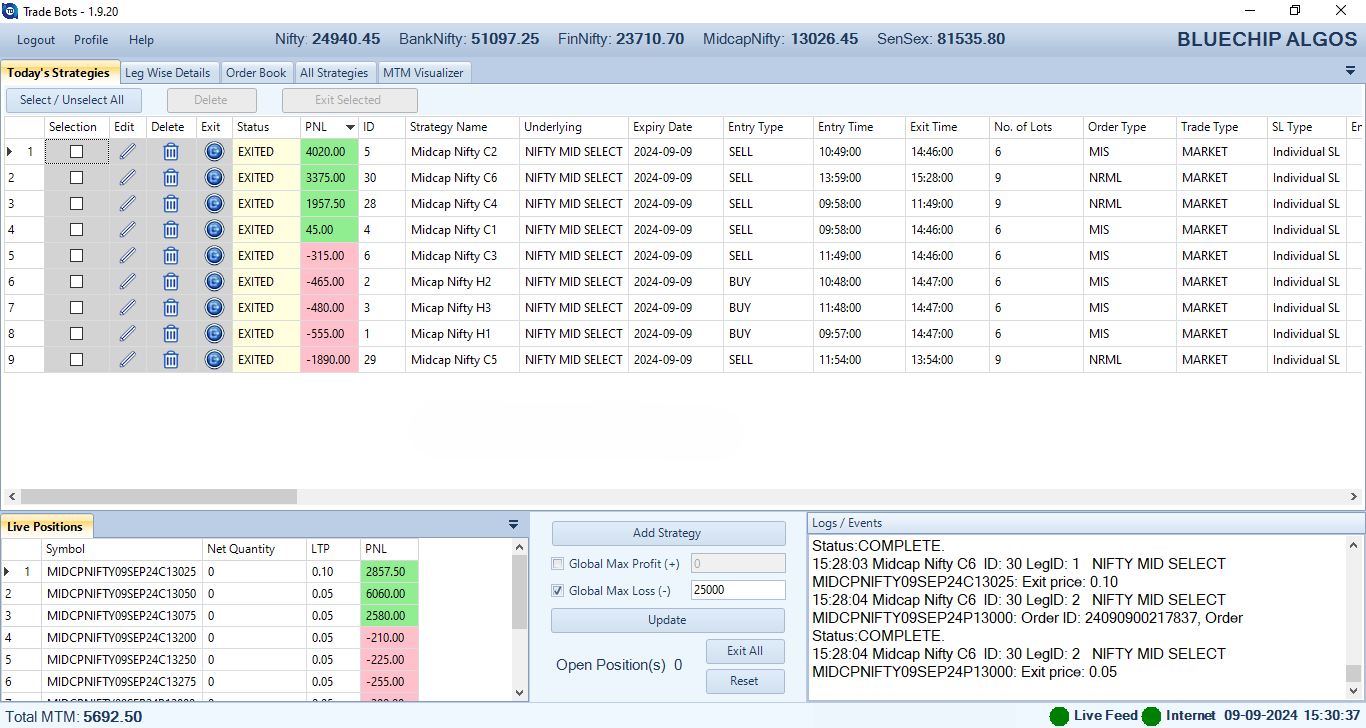Viewport: 1366px width, 728px height.
Task: Click PNL cell showing -1890.00
Action: click(329, 359)
